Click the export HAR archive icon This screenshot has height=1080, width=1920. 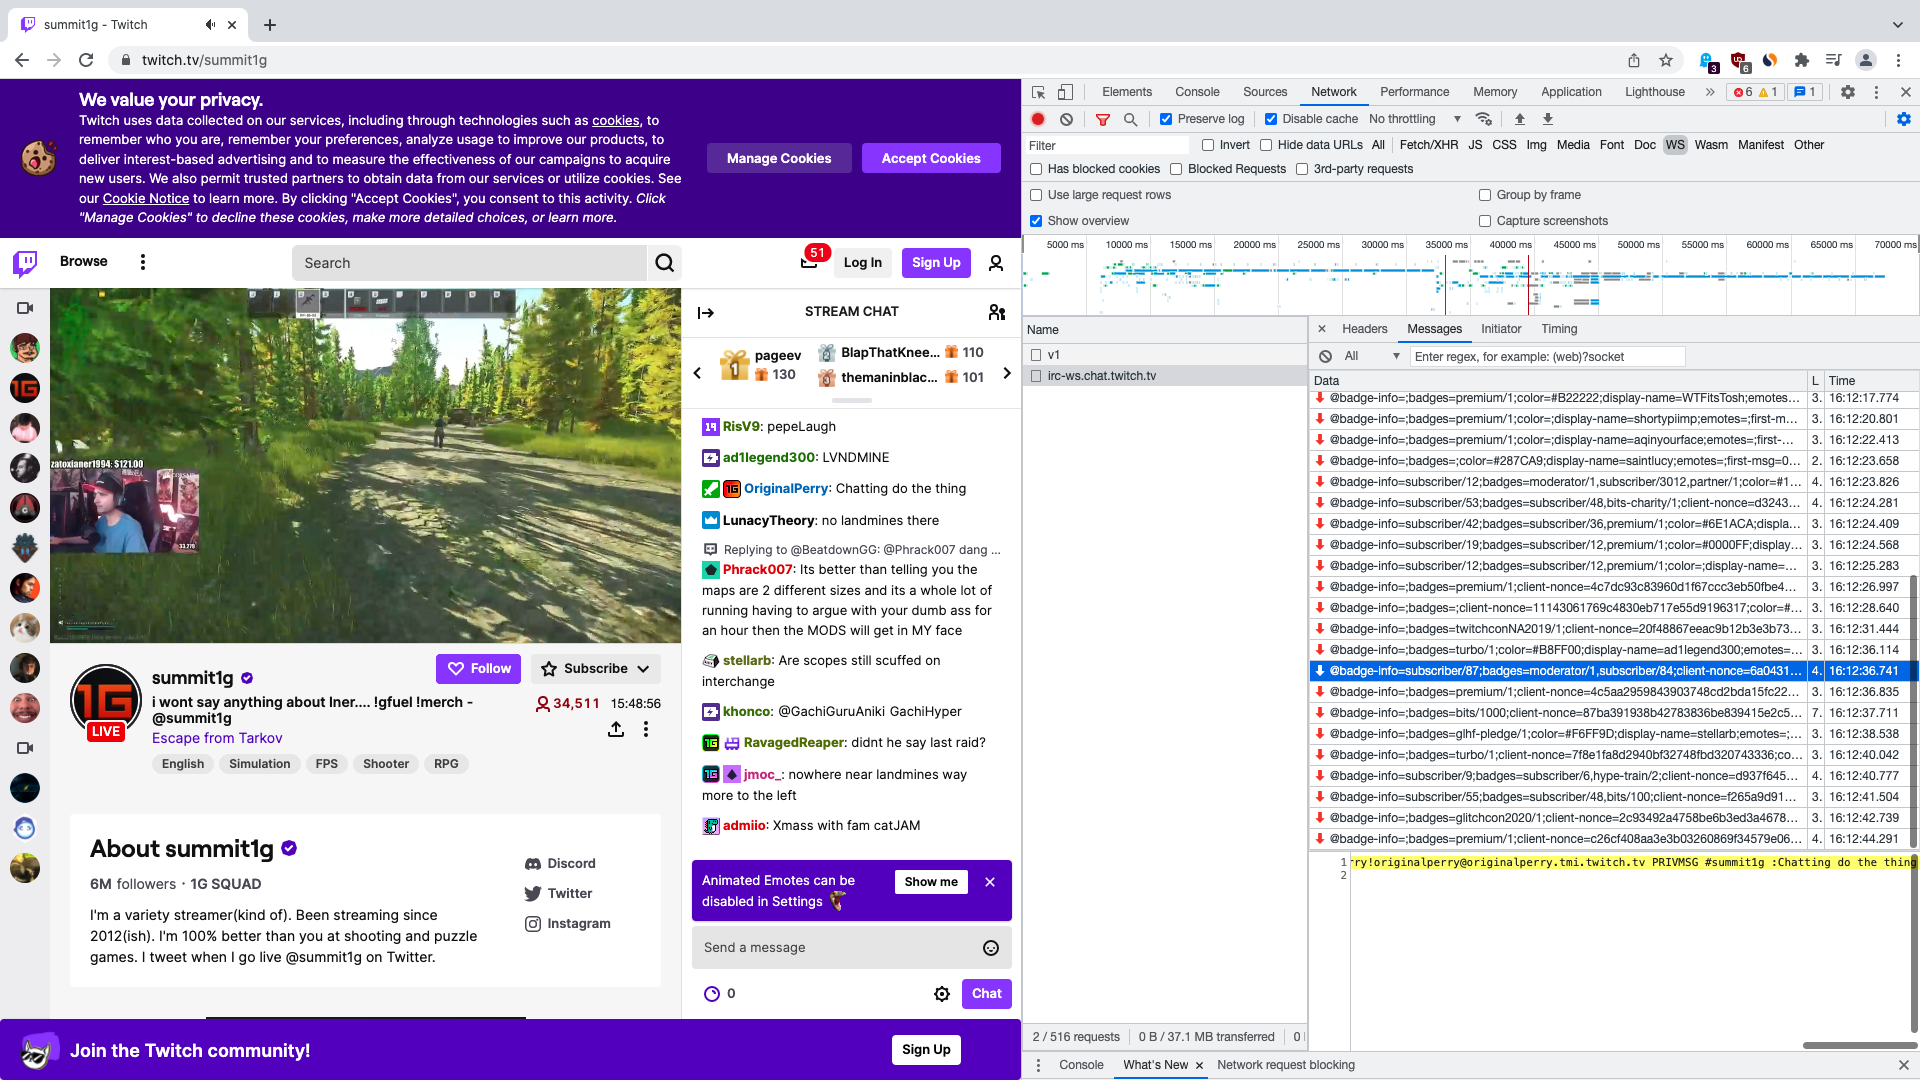point(1547,119)
